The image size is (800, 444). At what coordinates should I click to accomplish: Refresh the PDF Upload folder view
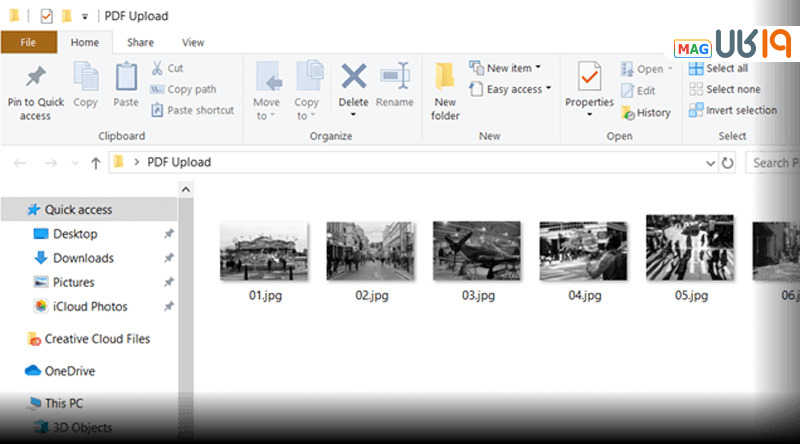click(x=728, y=162)
